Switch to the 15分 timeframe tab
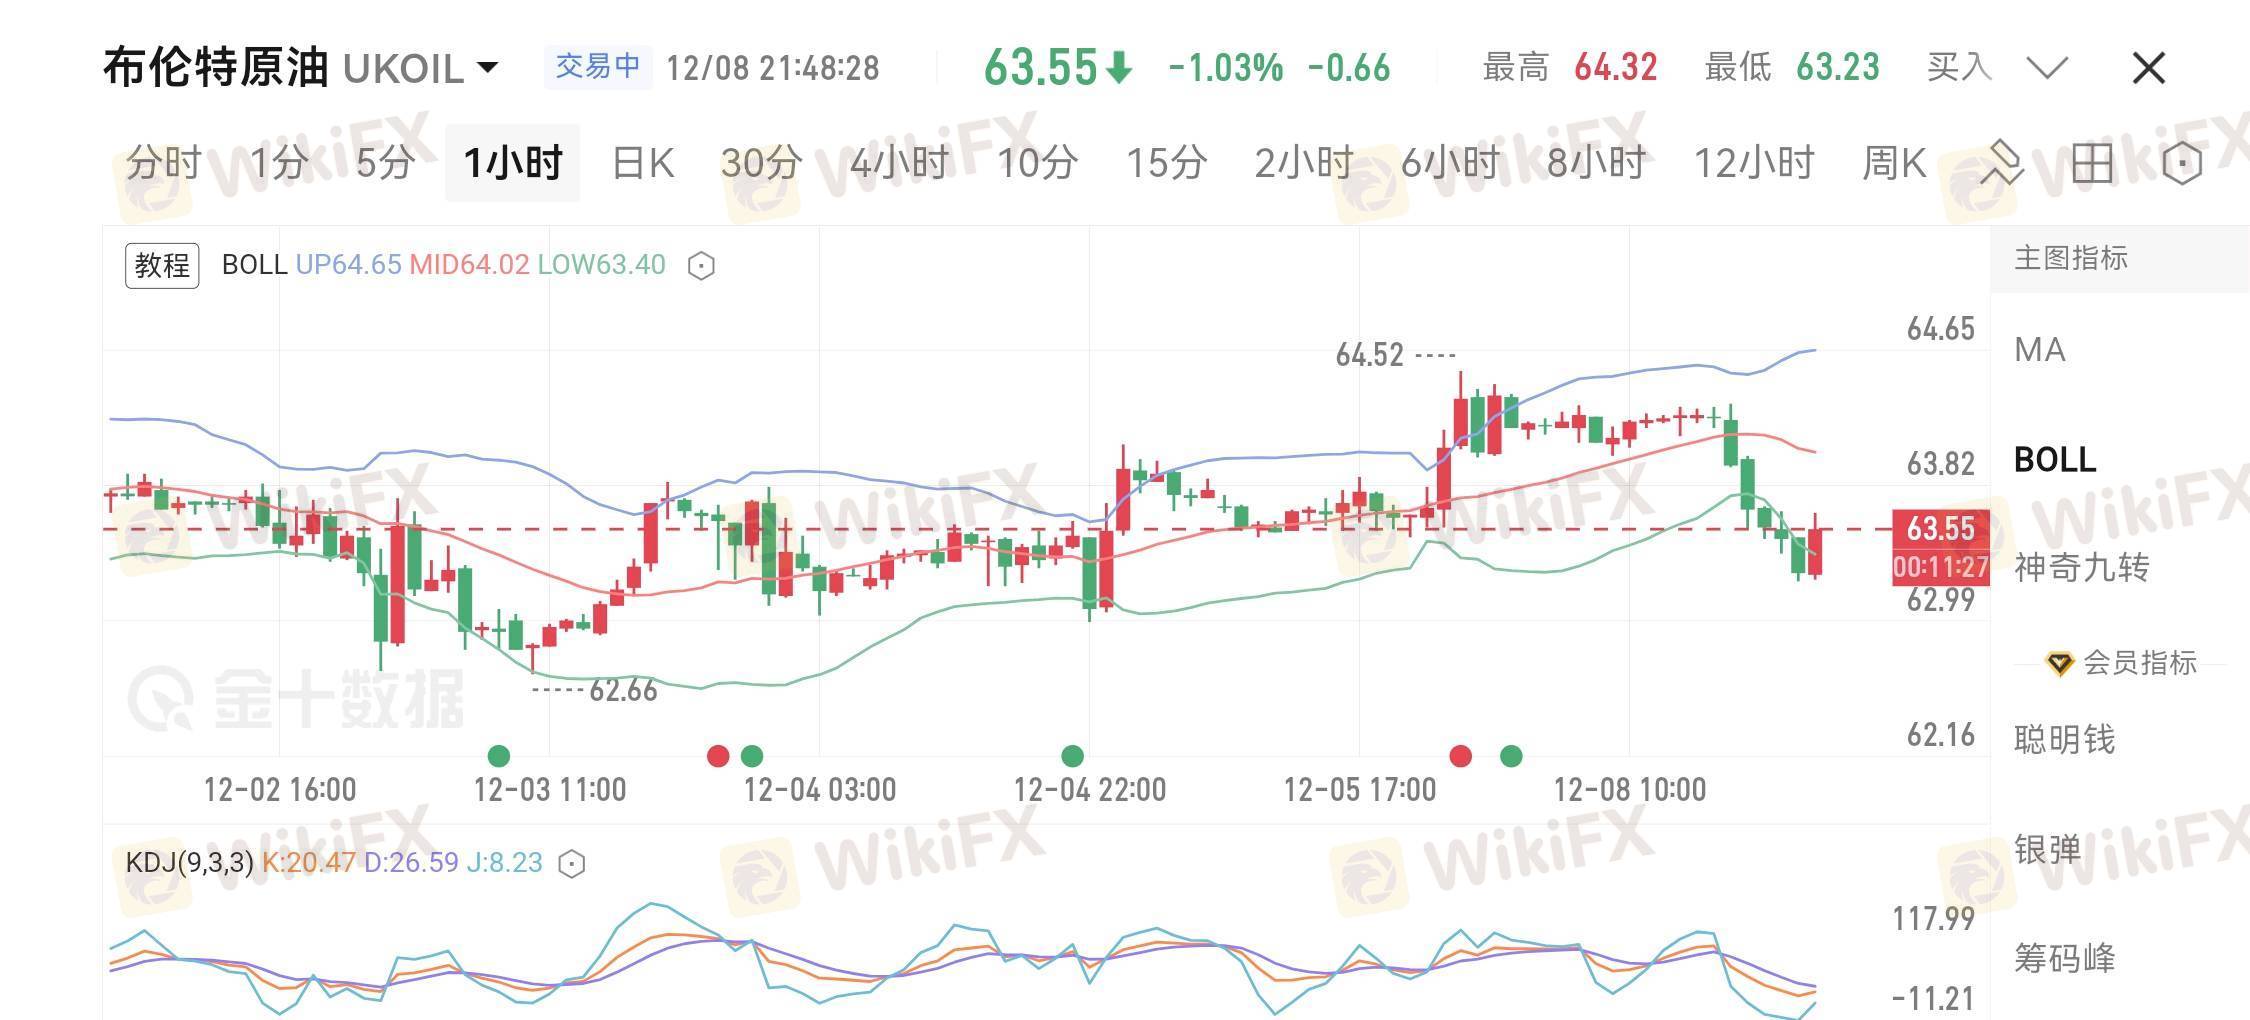 tap(1166, 162)
